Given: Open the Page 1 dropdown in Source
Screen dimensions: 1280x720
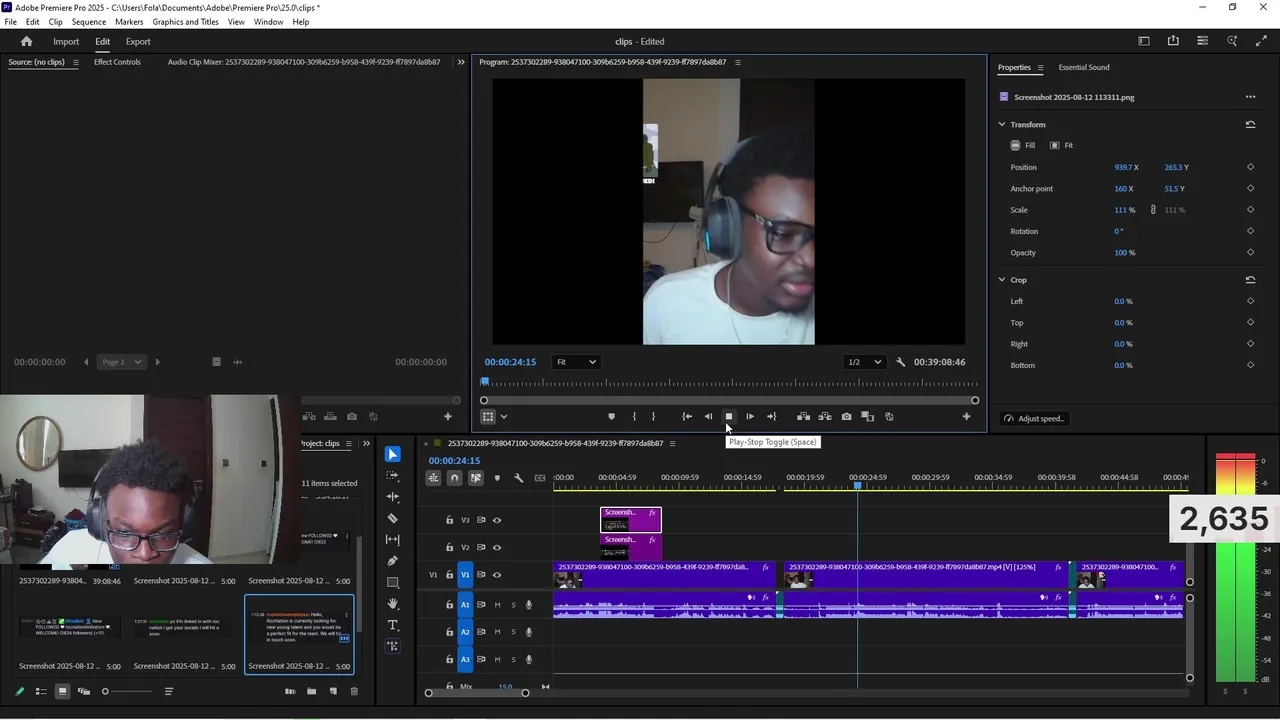Looking at the screenshot, I should pyautogui.click(x=124, y=362).
